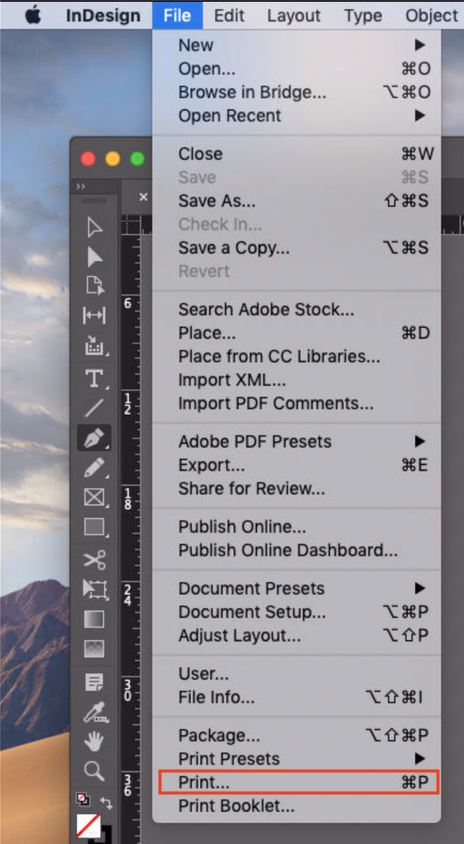The image size is (464, 844).
Task: Select the Page tool
Action: [95, 286]
